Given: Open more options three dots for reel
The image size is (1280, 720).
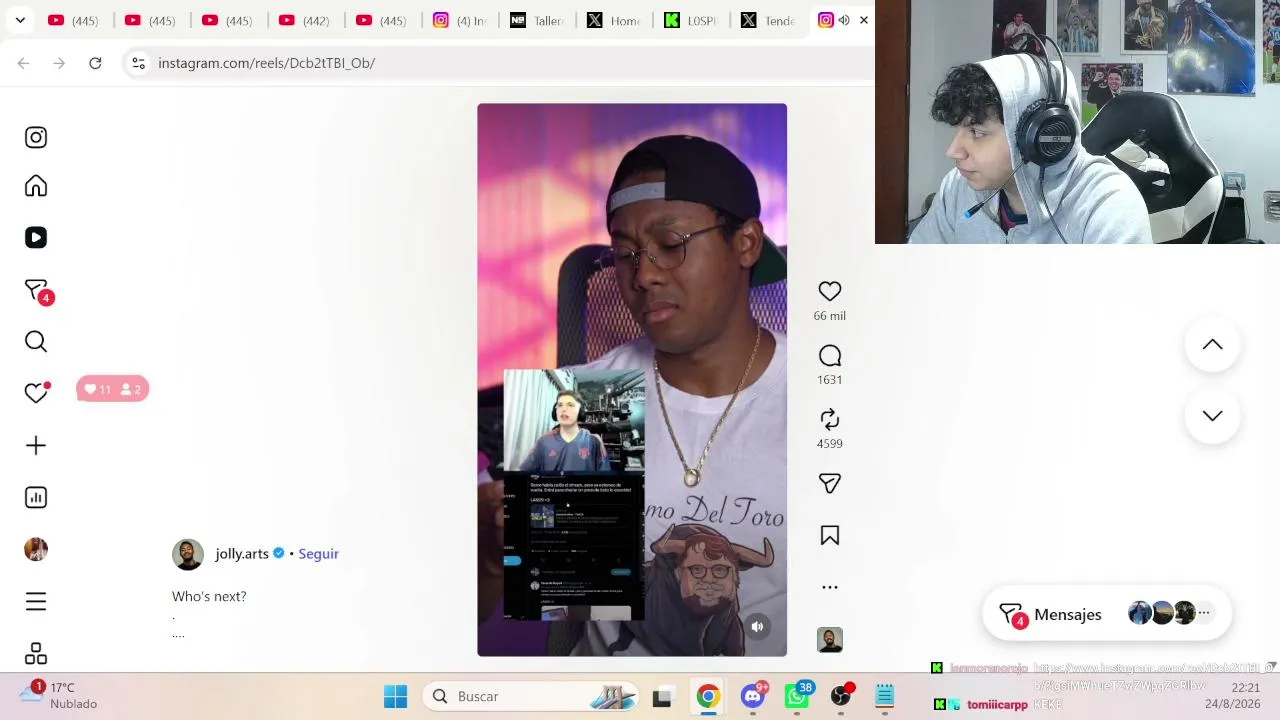Looking at the screenshot, I should pyautogui.click(x=830, y=588).
